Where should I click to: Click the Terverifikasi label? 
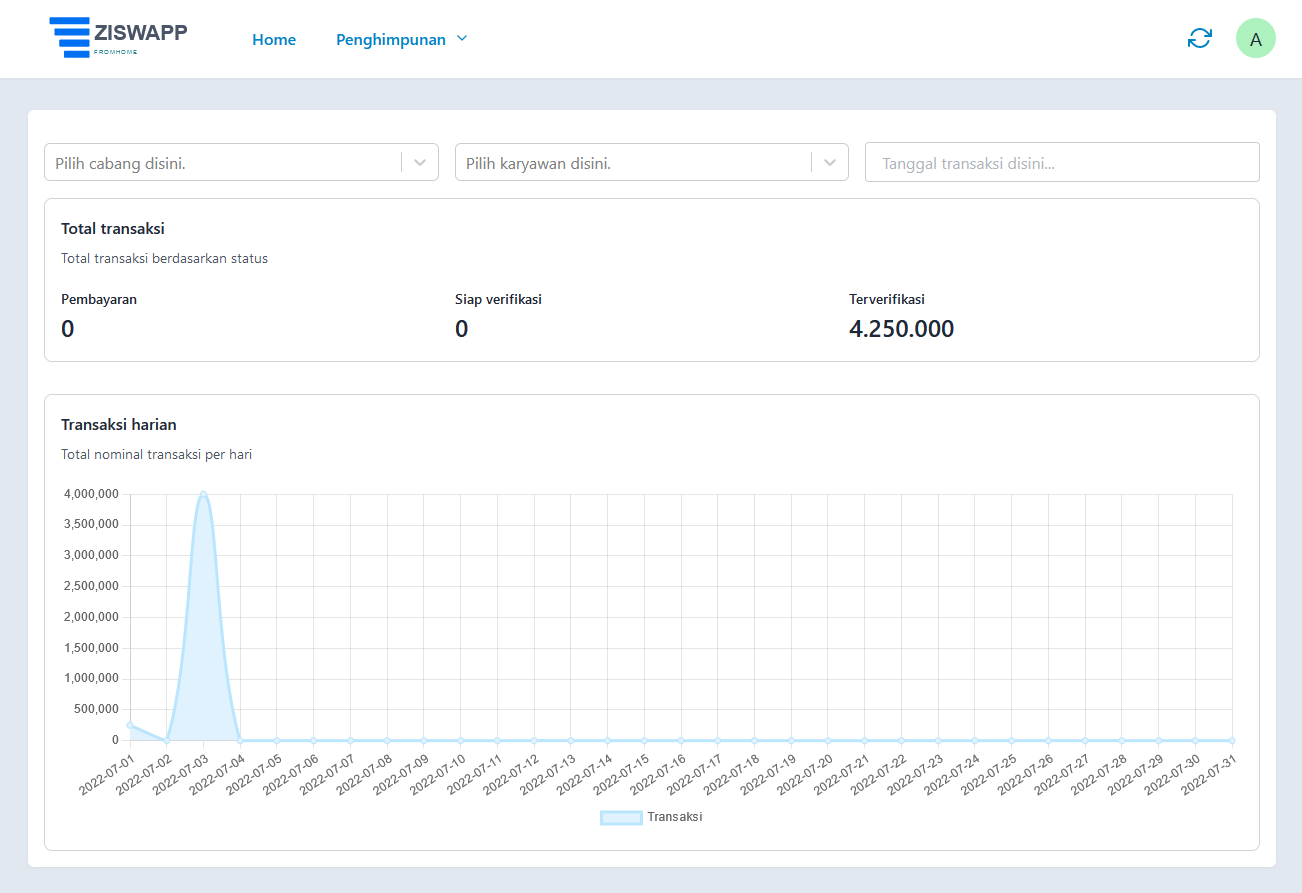pos(887,299)
